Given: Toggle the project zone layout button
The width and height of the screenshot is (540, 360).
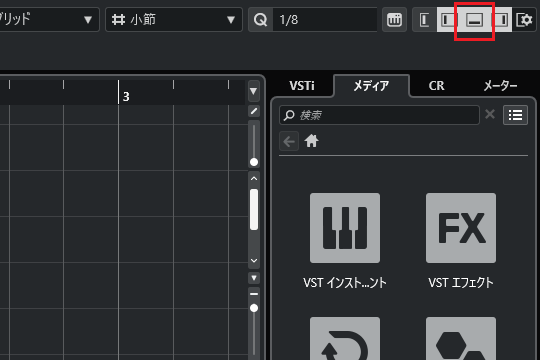Looking at the screenshot, I should [425, 20].
